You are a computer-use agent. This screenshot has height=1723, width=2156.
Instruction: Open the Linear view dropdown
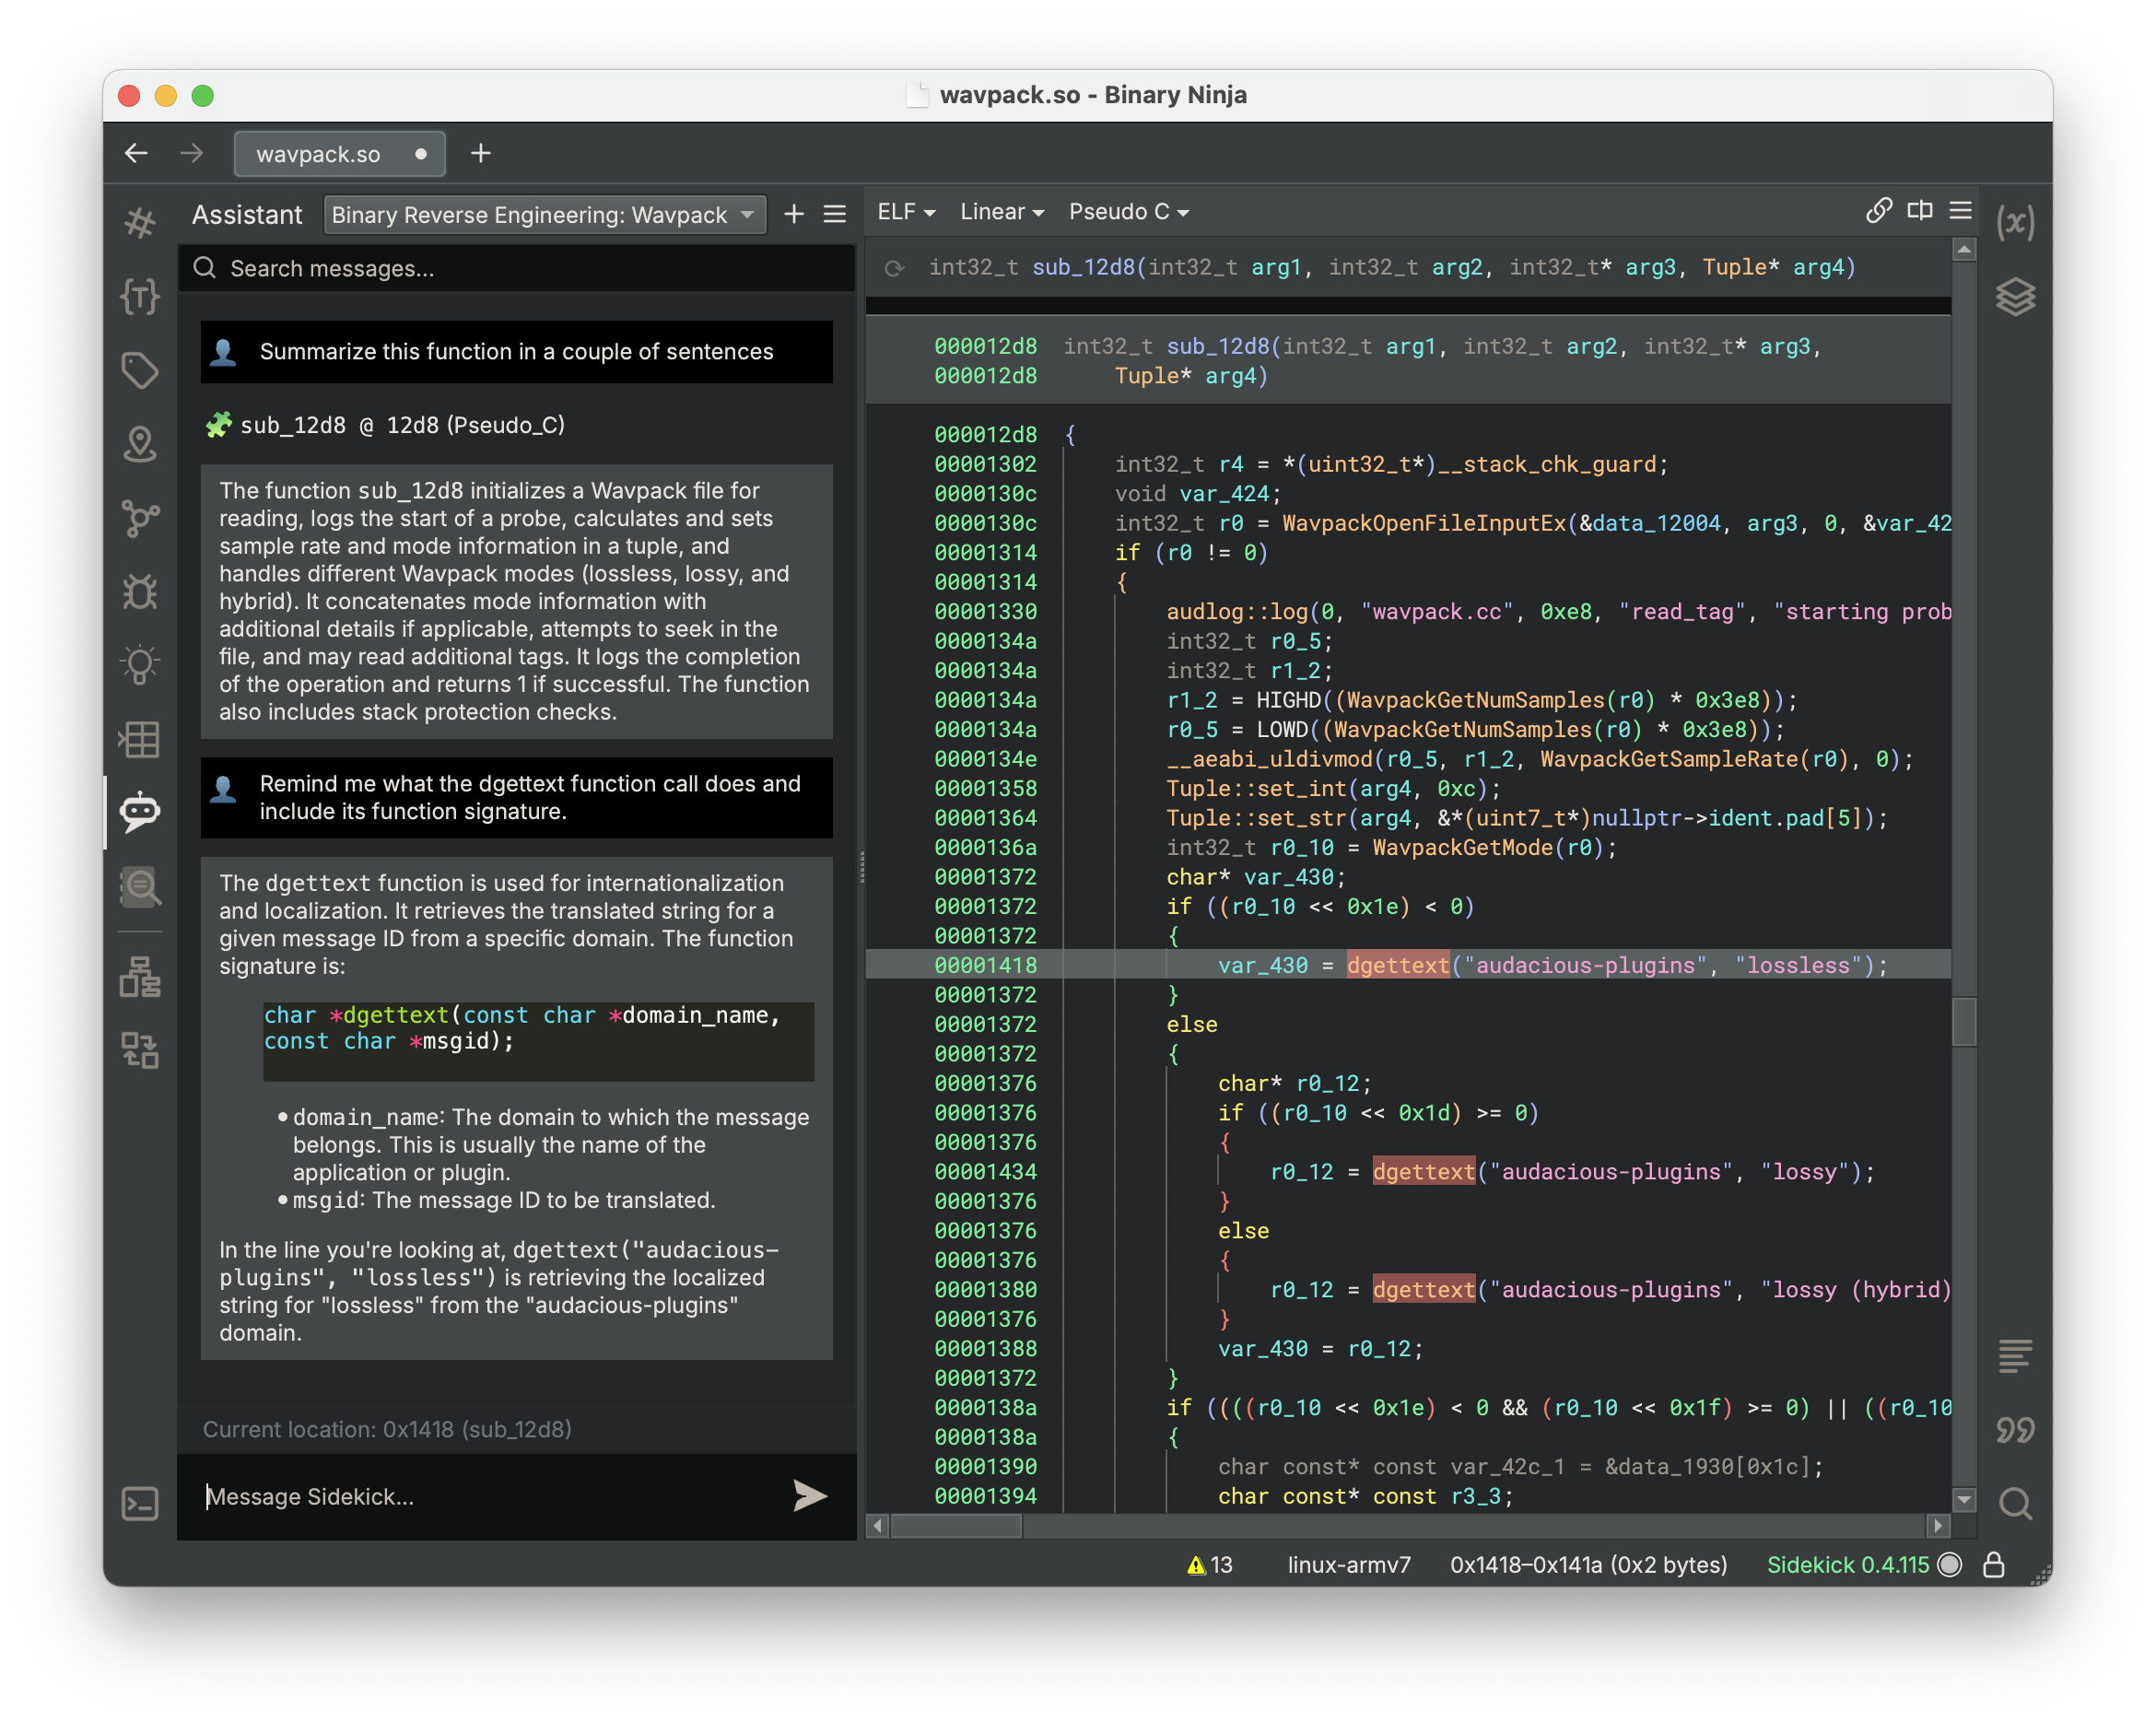1002,212
